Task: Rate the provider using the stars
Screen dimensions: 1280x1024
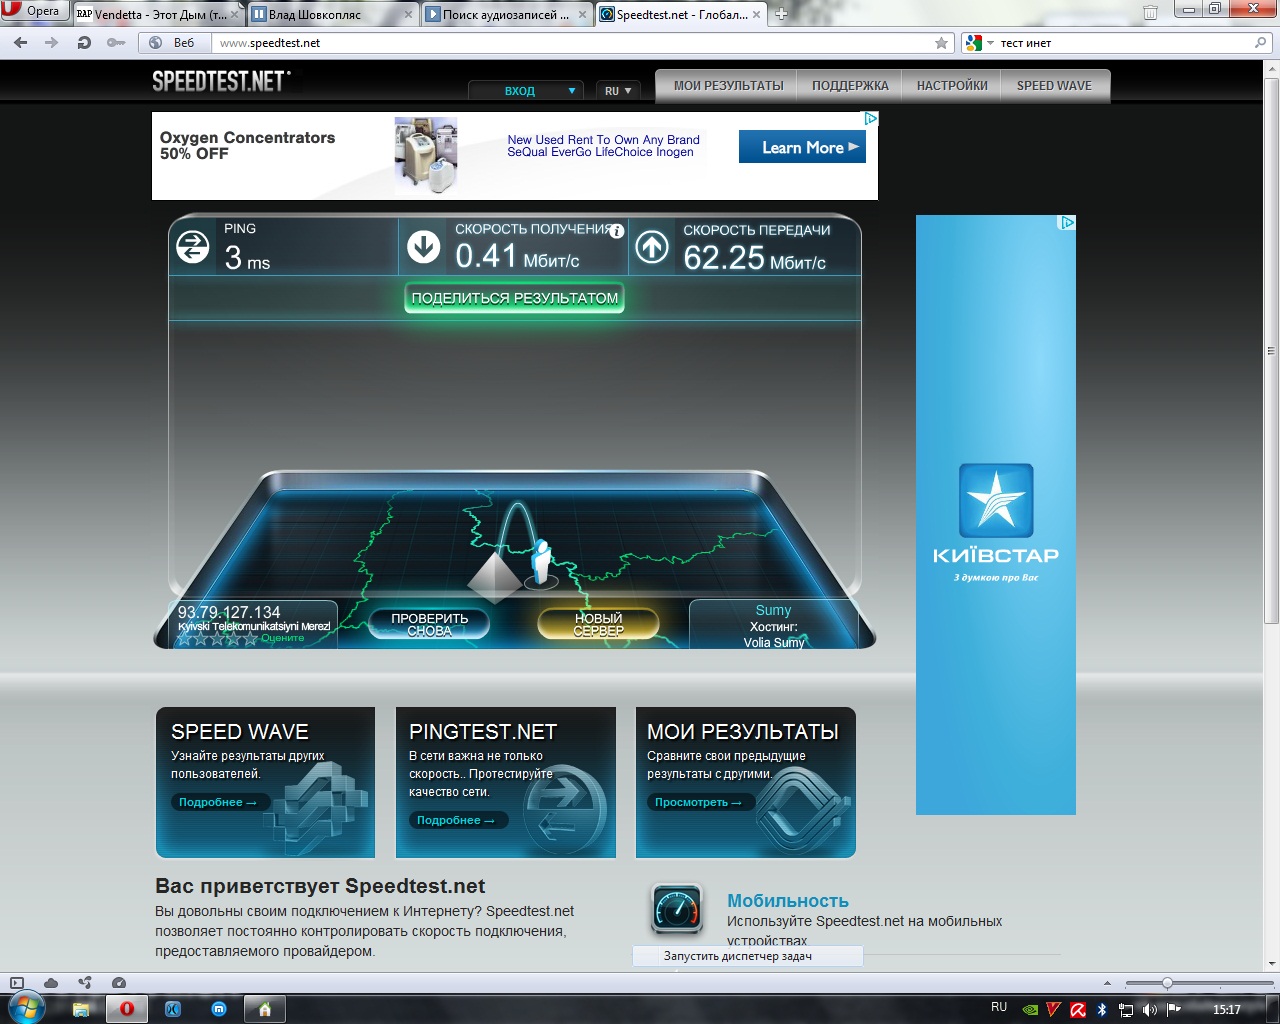Action: [x=217, y=639]
